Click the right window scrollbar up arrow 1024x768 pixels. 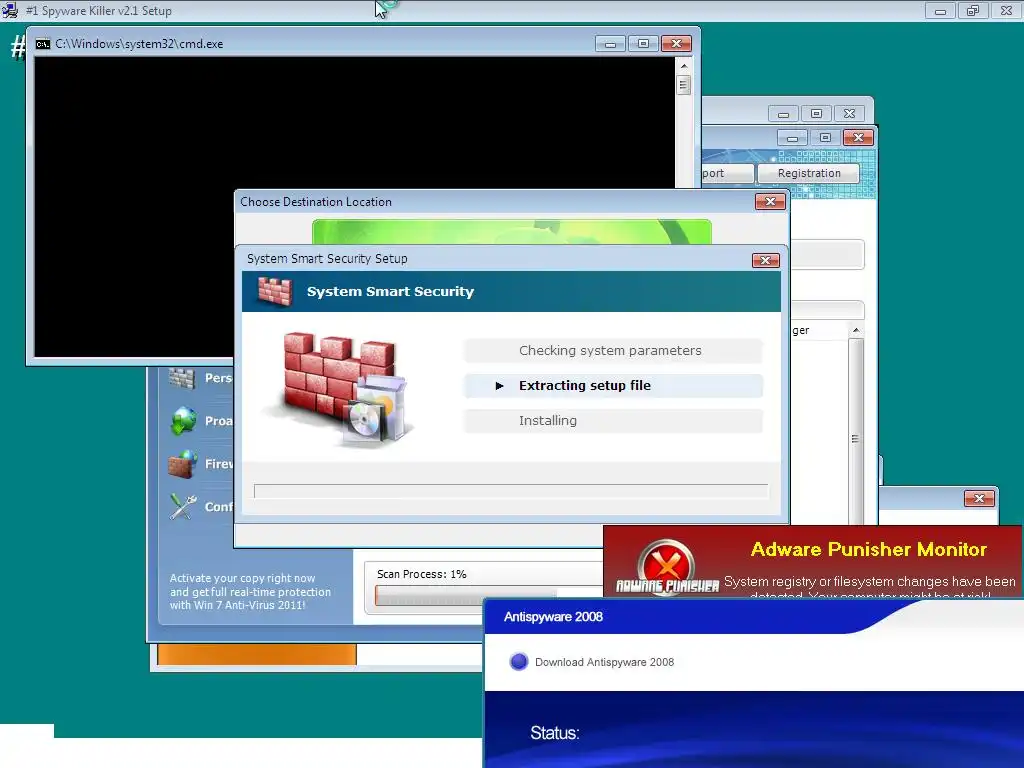[x=856, y=330]
